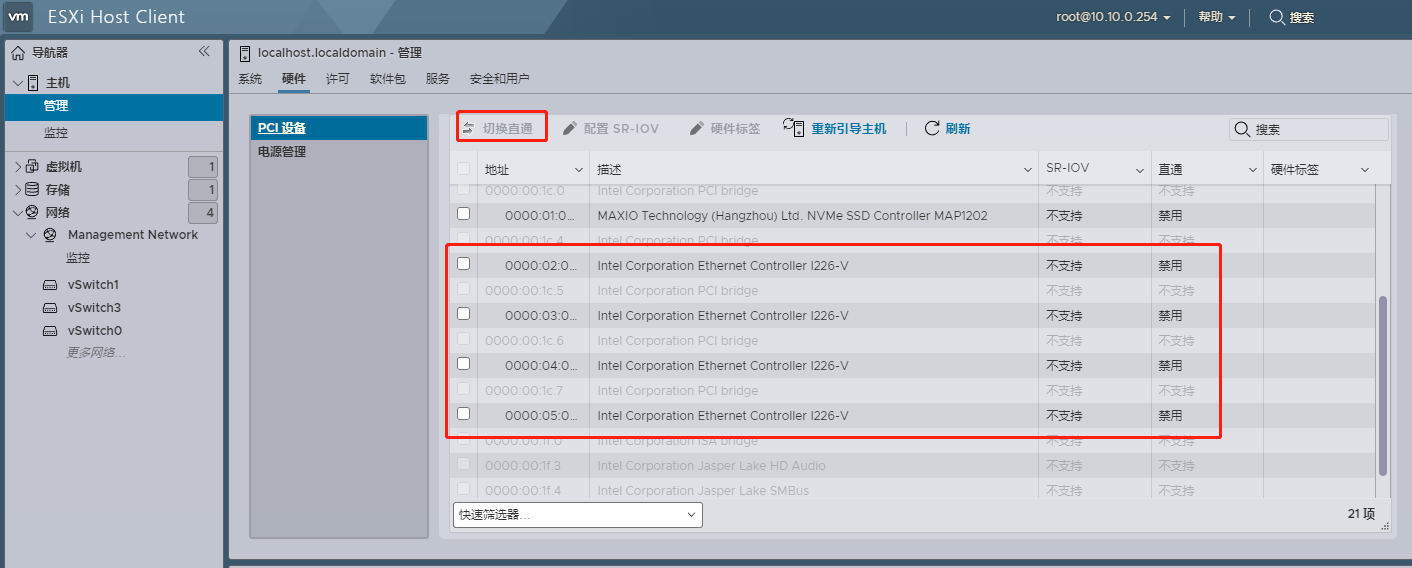Switch to the 许可 tab
Screen dimensions: 1412x568
(x=338, y=79)
